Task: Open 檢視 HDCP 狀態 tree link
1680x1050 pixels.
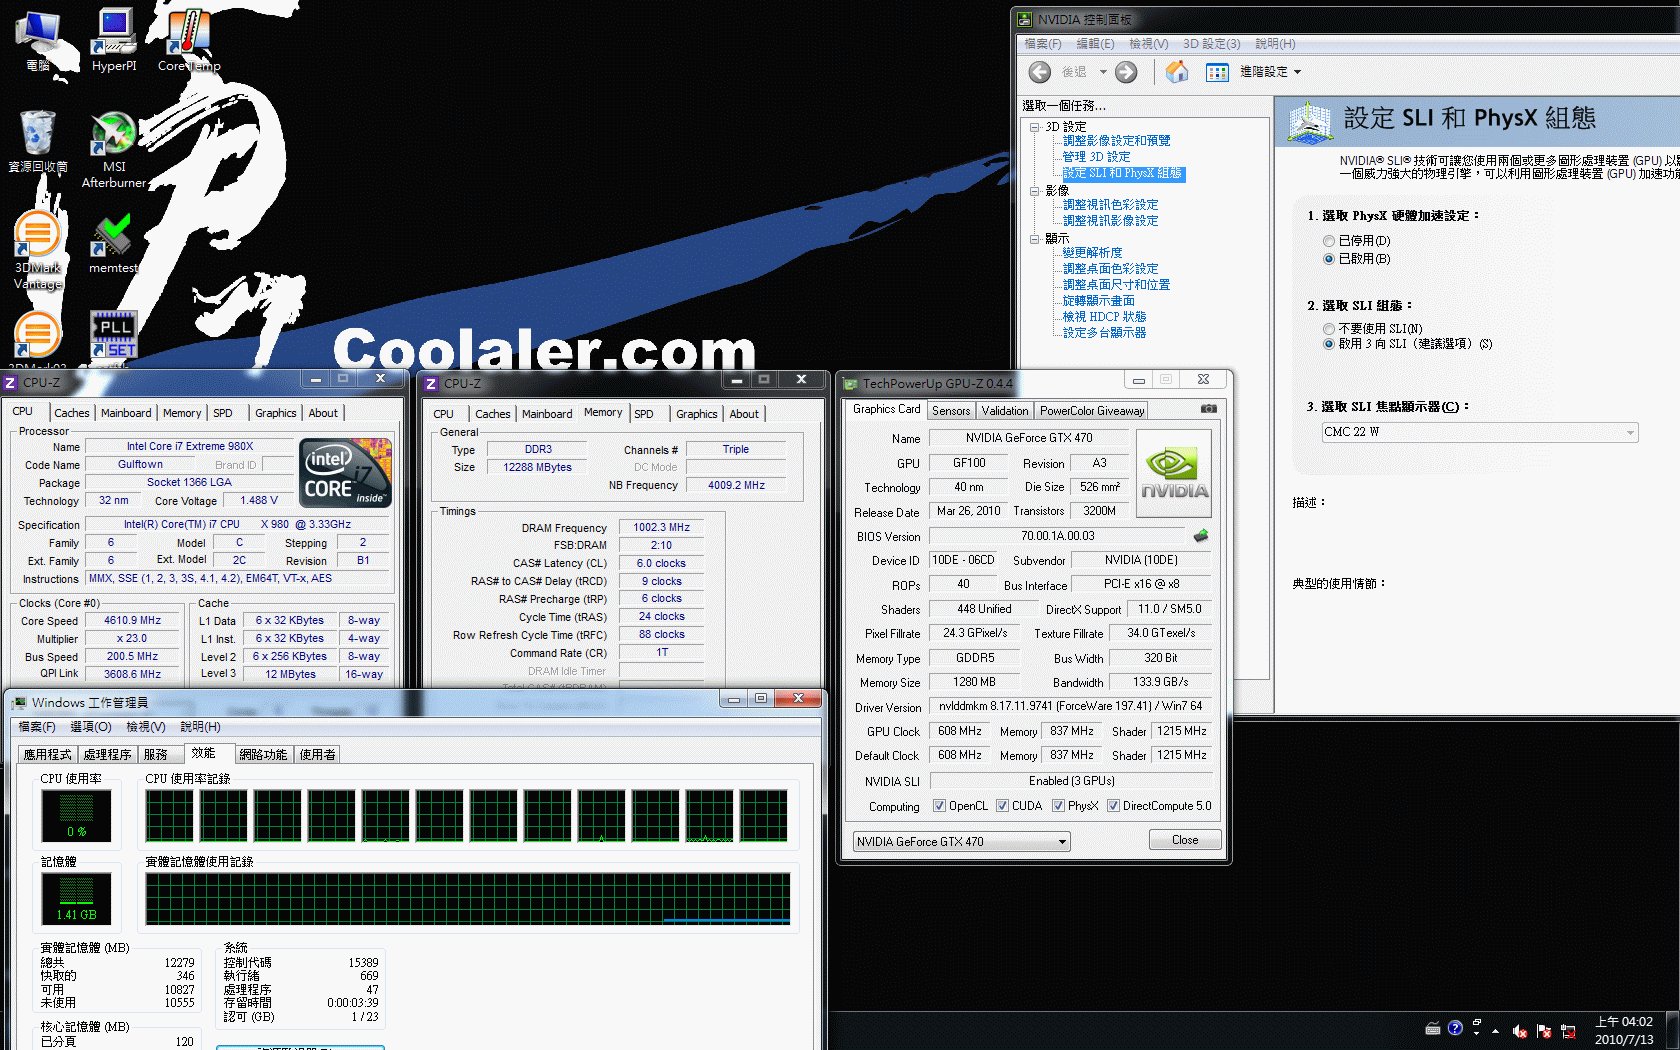Action: point(1104,317)
